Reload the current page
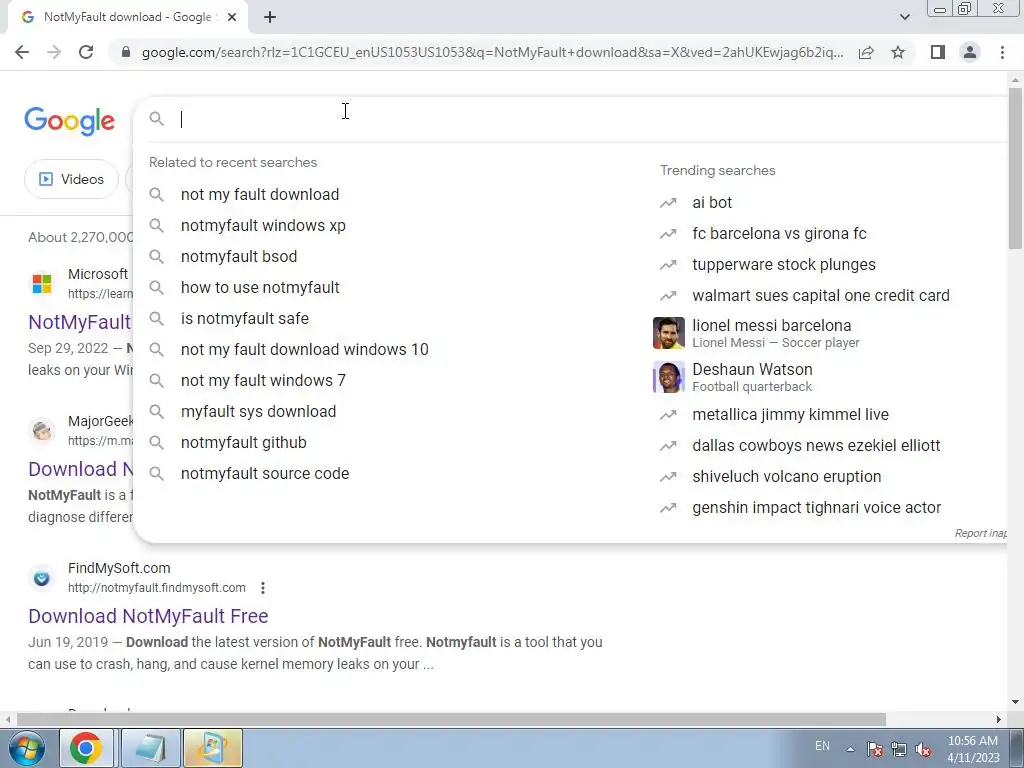The image size is (1024, 768). tap(86, 52)
